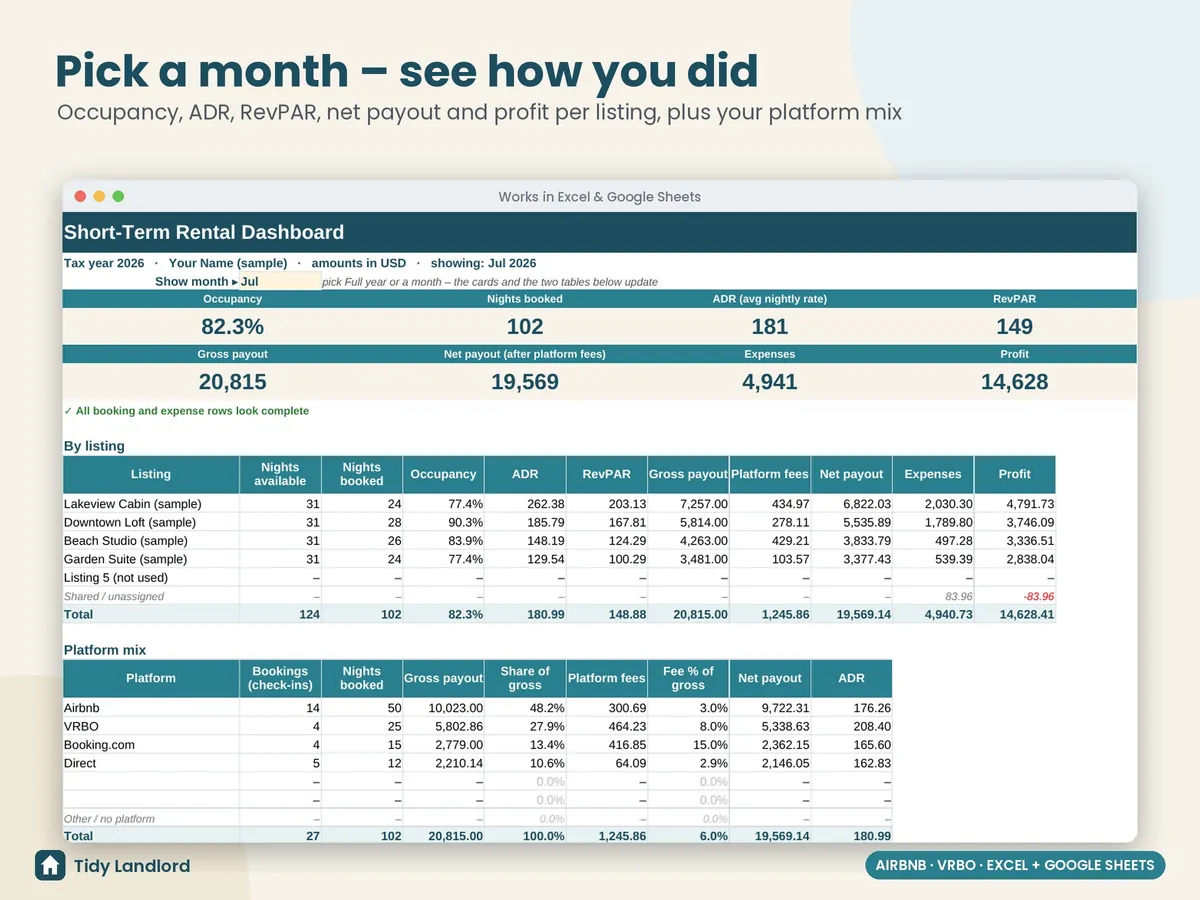Click the Direct platform row label
The width and height of the screenshot is (1200, 900).
click(80, 763)
